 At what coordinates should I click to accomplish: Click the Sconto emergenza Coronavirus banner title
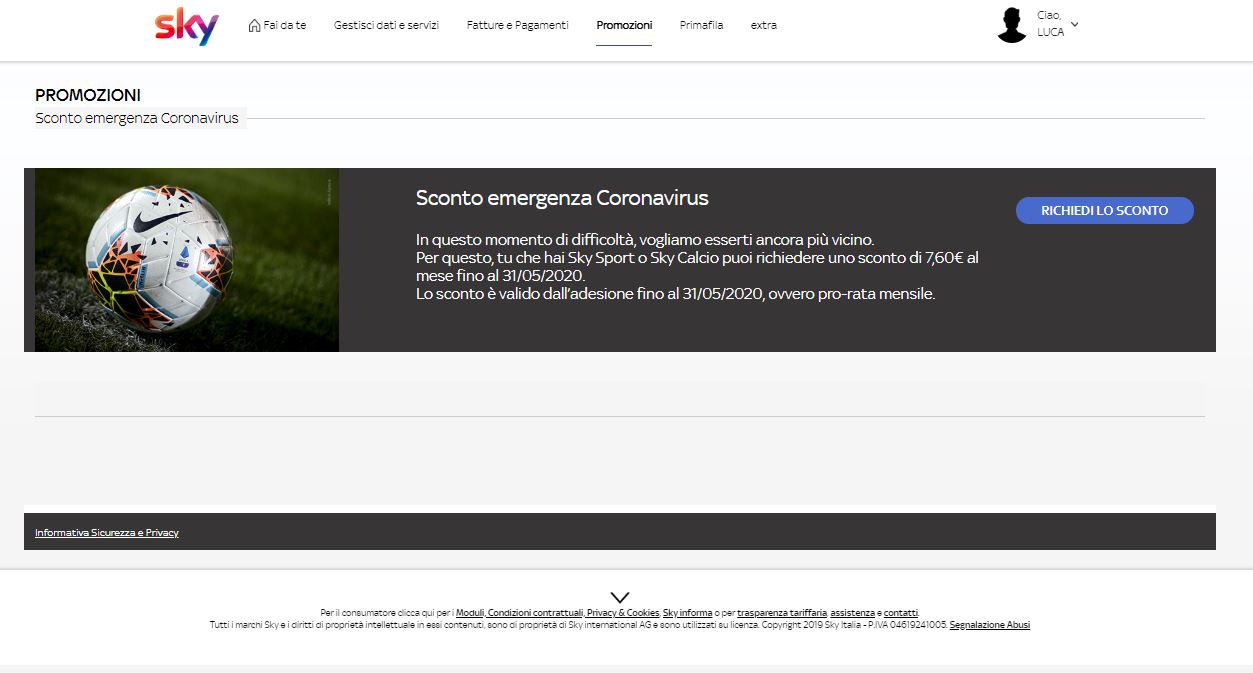click(x=562, y=198)
